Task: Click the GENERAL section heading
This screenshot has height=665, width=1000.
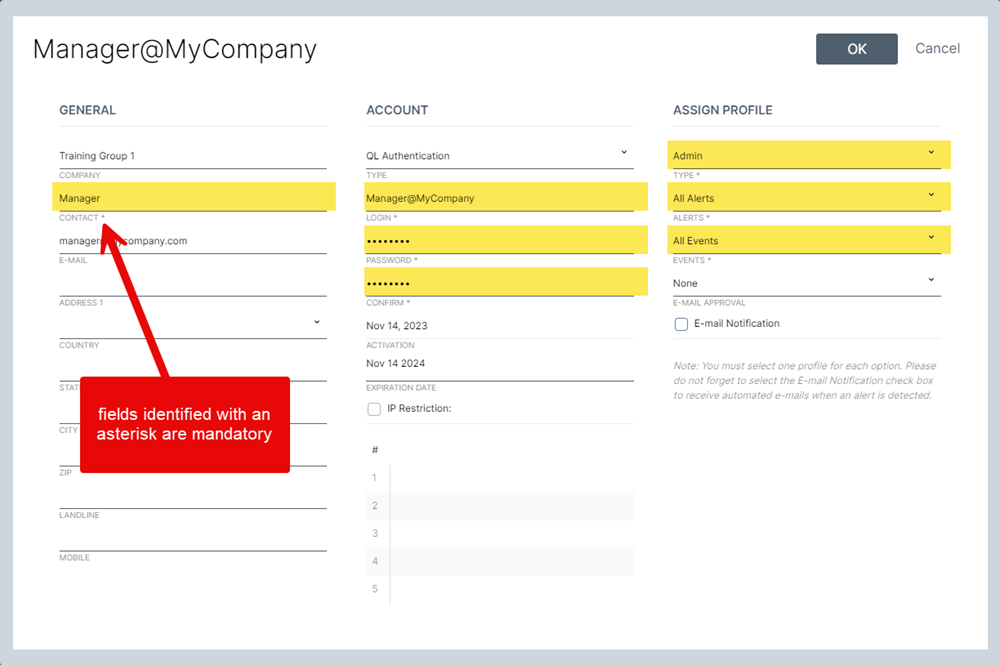Action: point(87,110)
